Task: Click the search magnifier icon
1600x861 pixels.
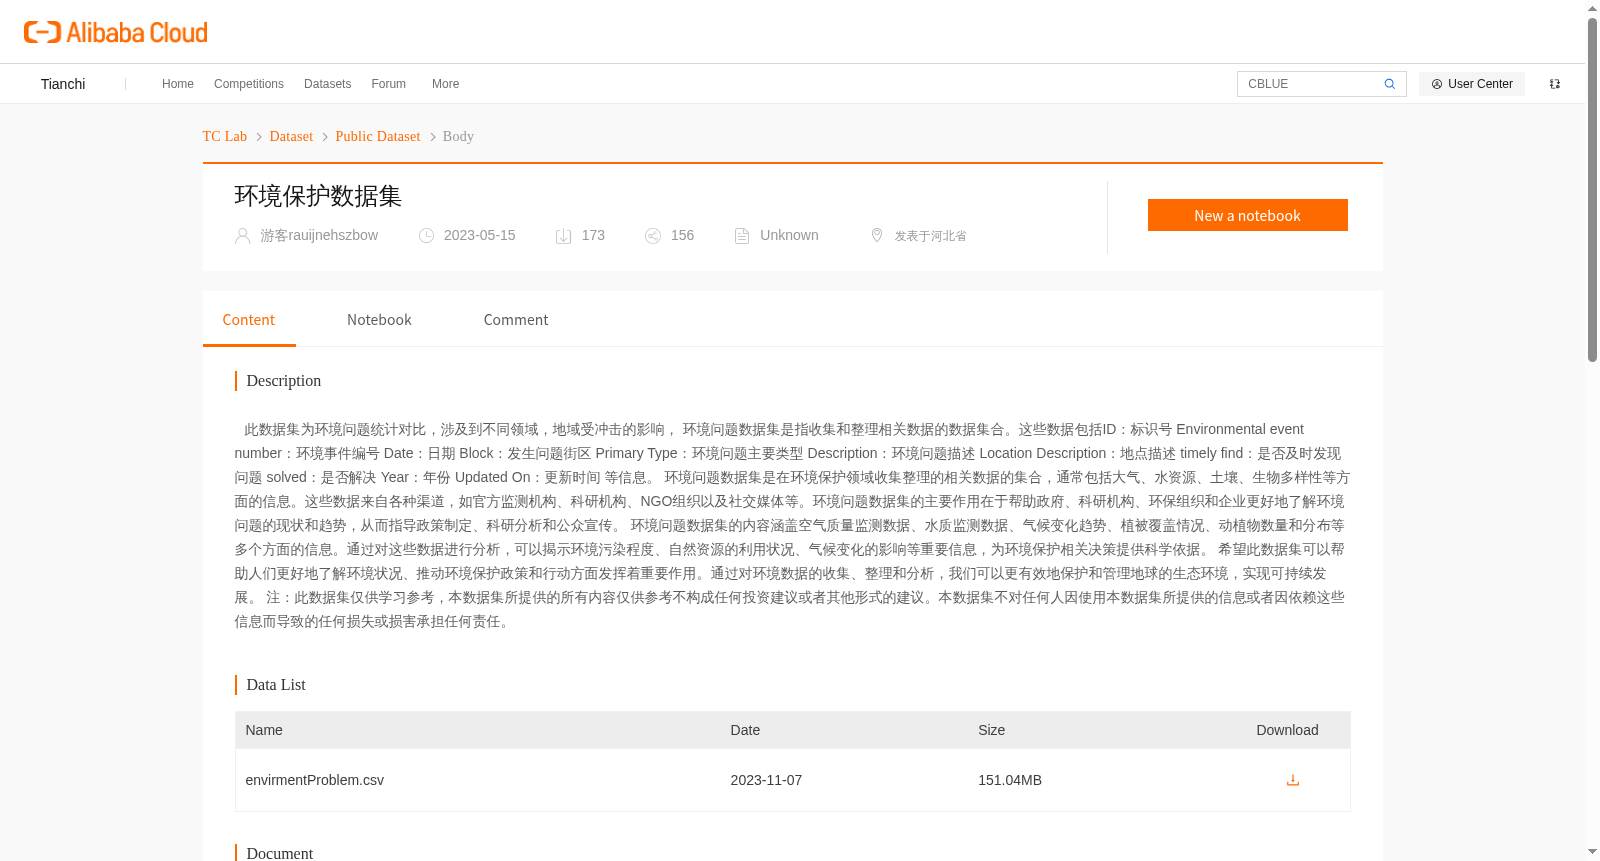Action: coord(1389,84)
